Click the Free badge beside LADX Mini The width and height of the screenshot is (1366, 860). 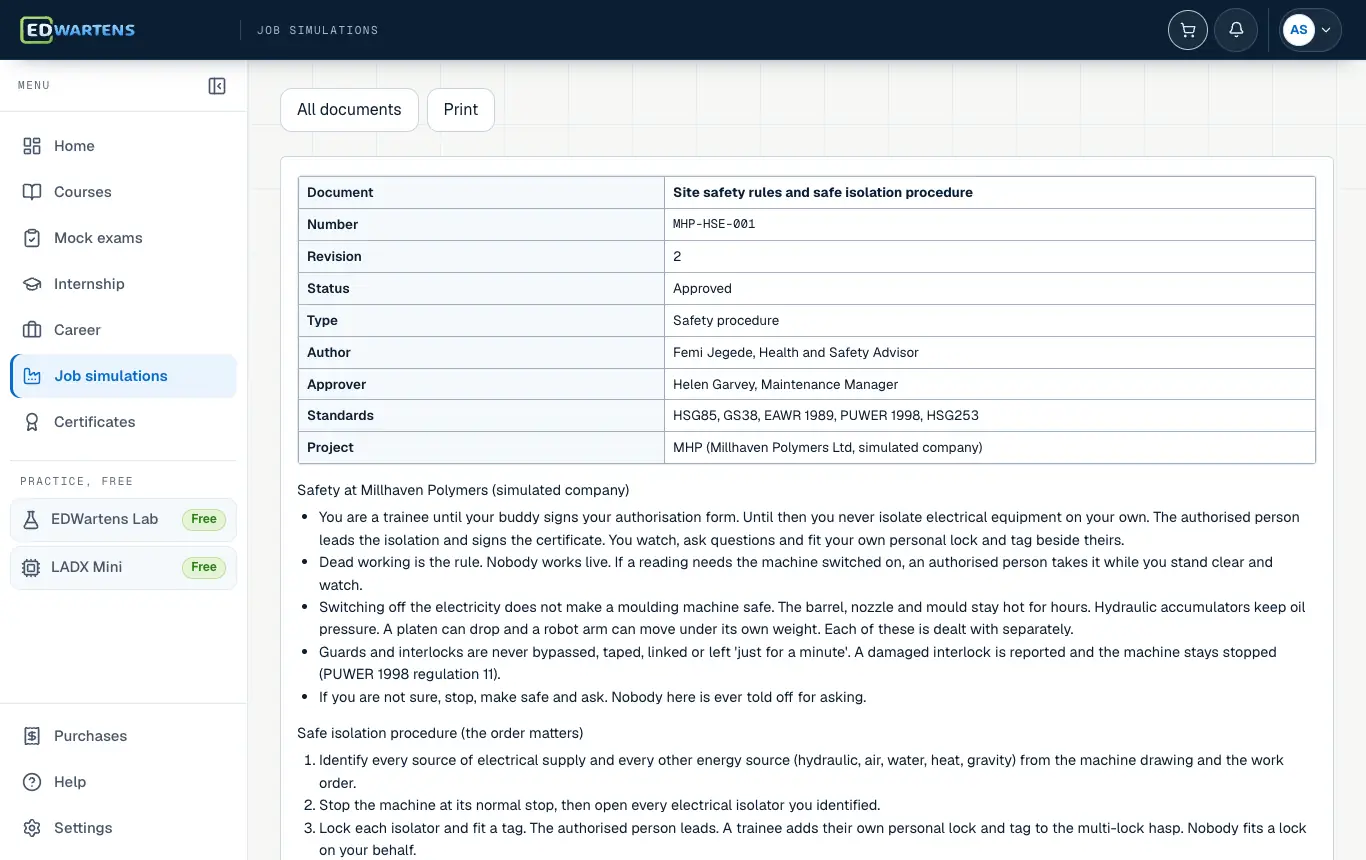(x=204, y=567)
